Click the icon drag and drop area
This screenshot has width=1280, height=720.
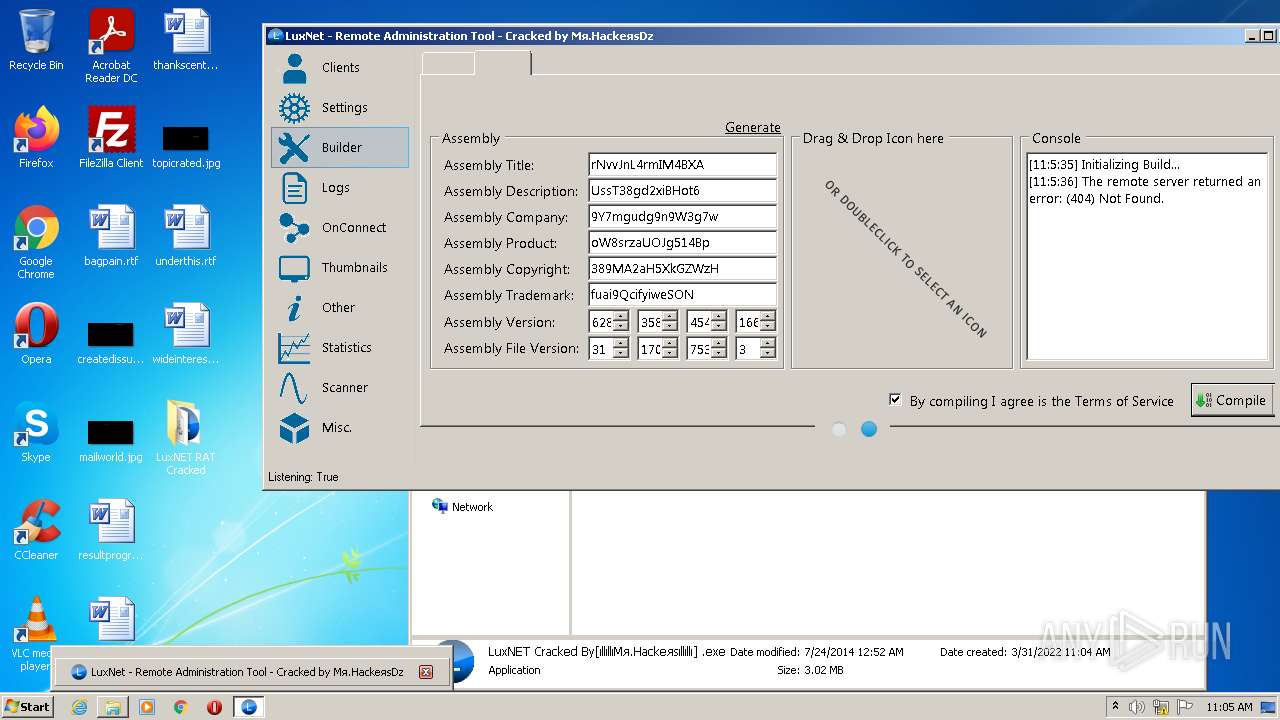902,256
